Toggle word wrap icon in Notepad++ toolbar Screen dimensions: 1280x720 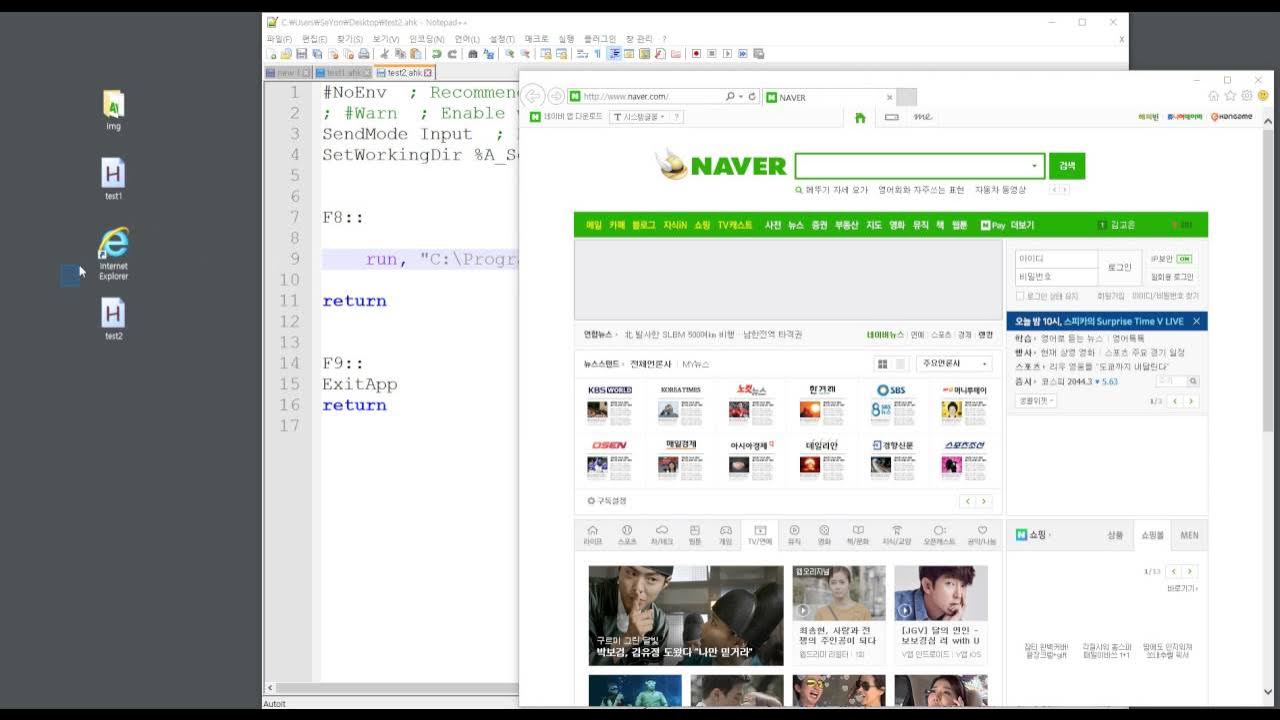point(582,54)
